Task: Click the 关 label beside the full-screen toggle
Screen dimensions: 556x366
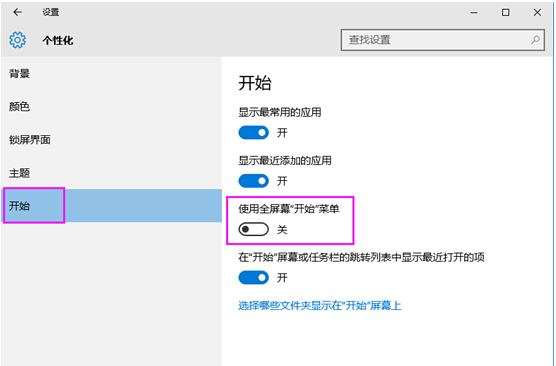Action: [282, 229]
